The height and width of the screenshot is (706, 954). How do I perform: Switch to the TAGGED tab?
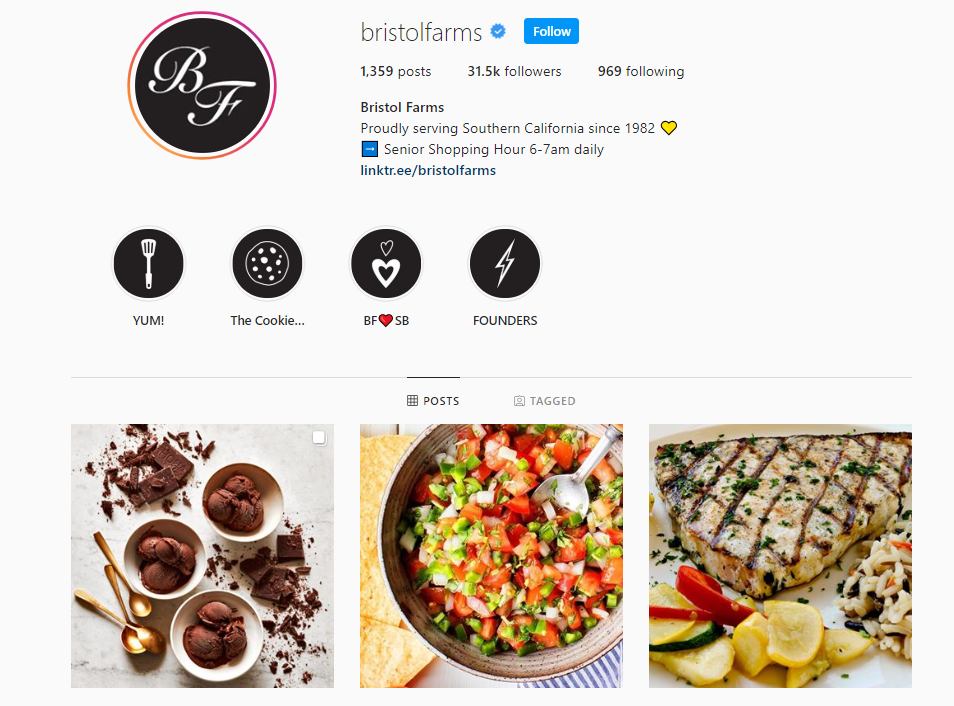pyautogui.click(x=545, y=400)
